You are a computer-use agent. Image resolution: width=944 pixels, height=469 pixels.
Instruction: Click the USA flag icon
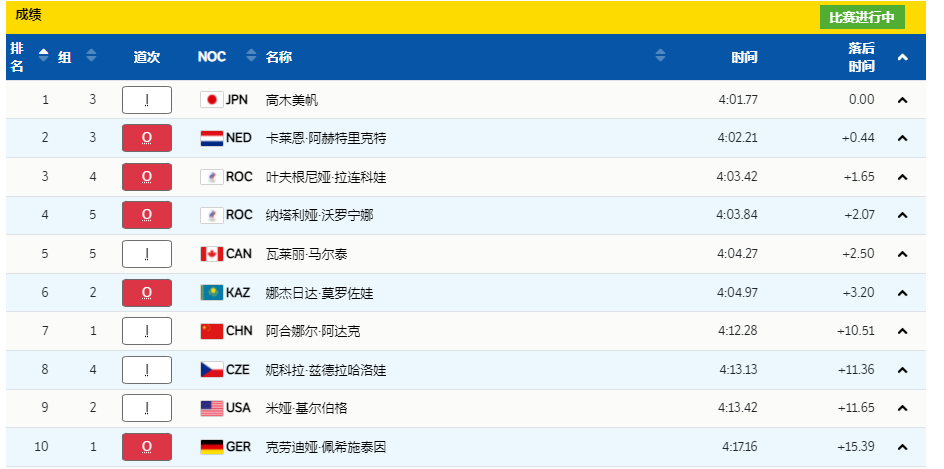point(211,408)
